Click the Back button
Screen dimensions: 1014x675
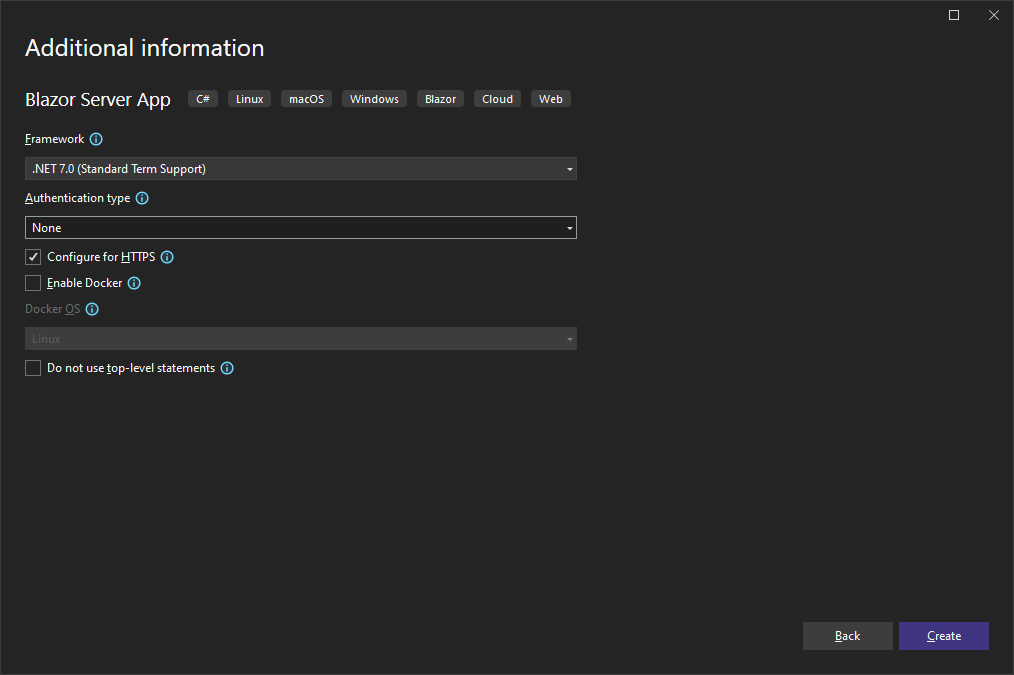pyautogui.click(x=848, y=636)
